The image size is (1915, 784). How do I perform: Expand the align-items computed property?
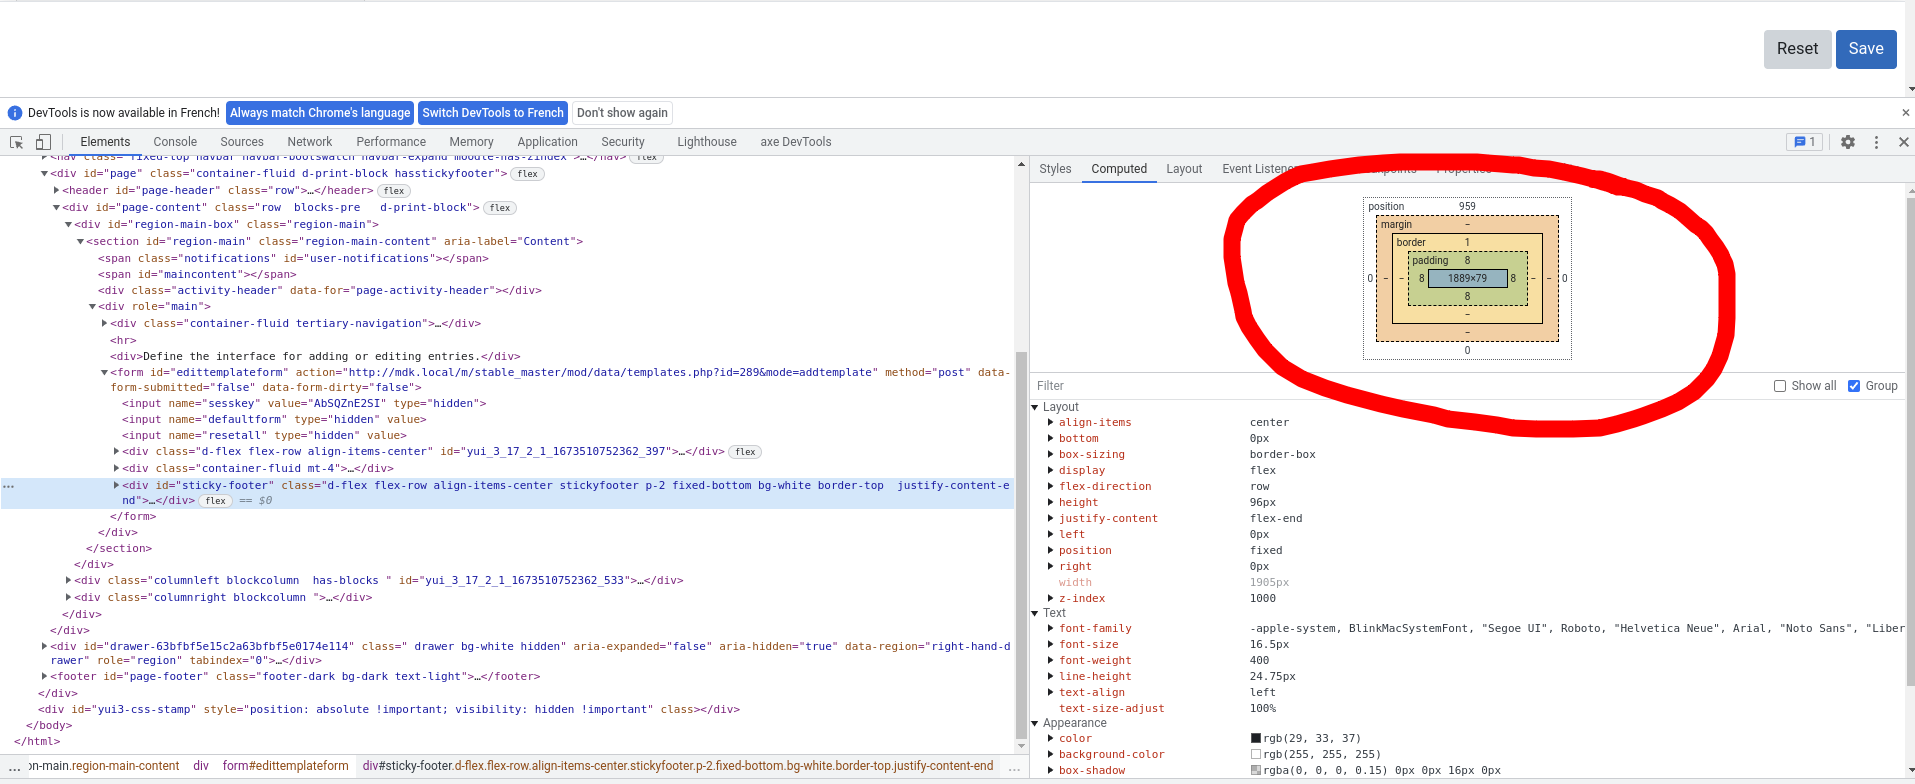tap(1051, 422)
